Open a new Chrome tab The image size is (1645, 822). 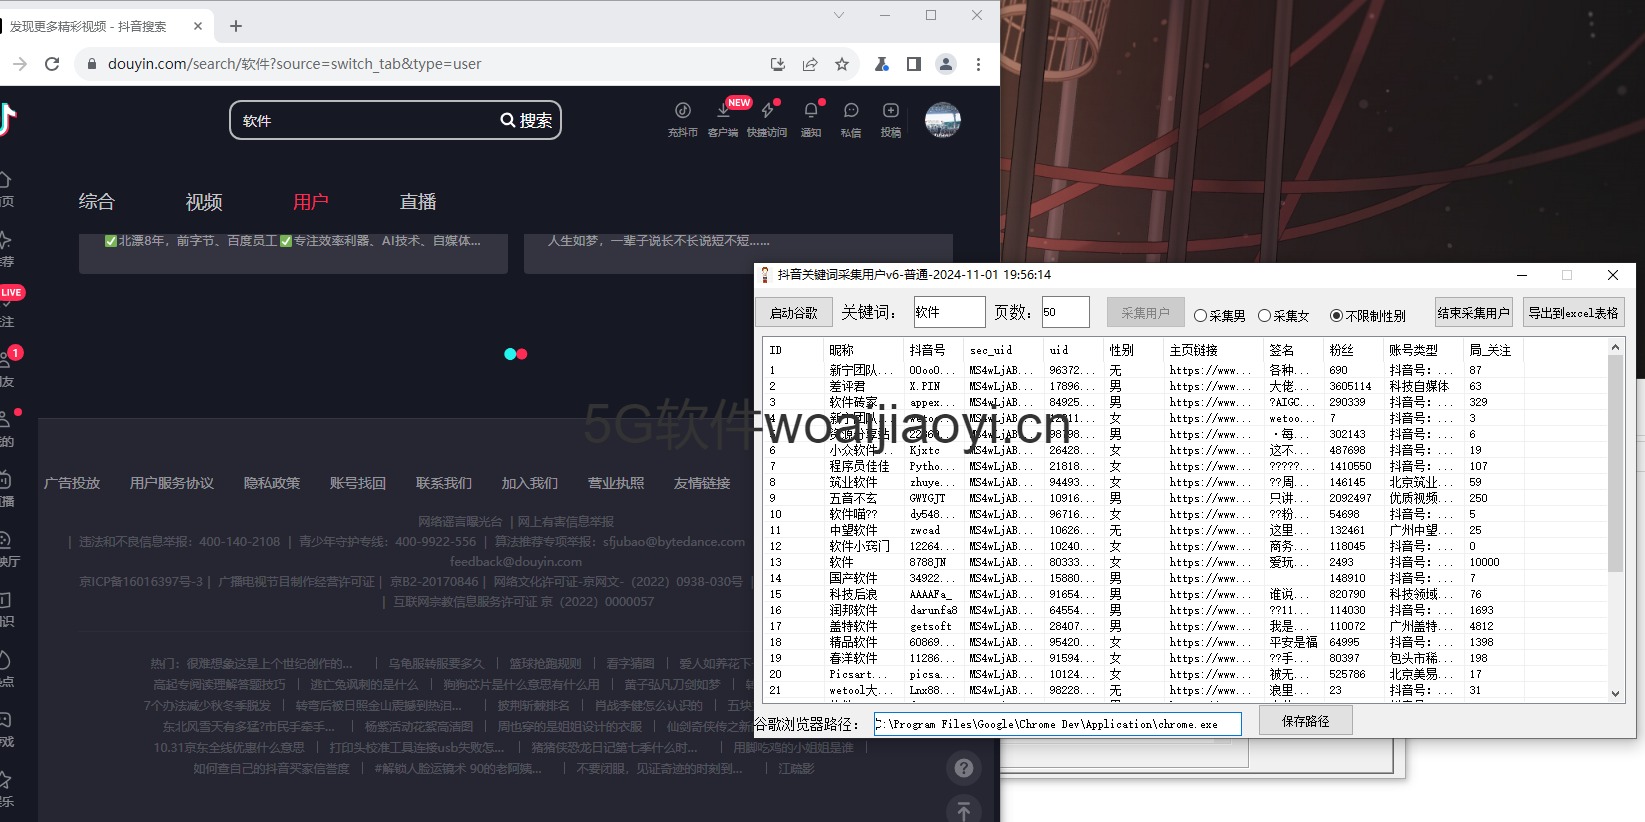(236, 26)
